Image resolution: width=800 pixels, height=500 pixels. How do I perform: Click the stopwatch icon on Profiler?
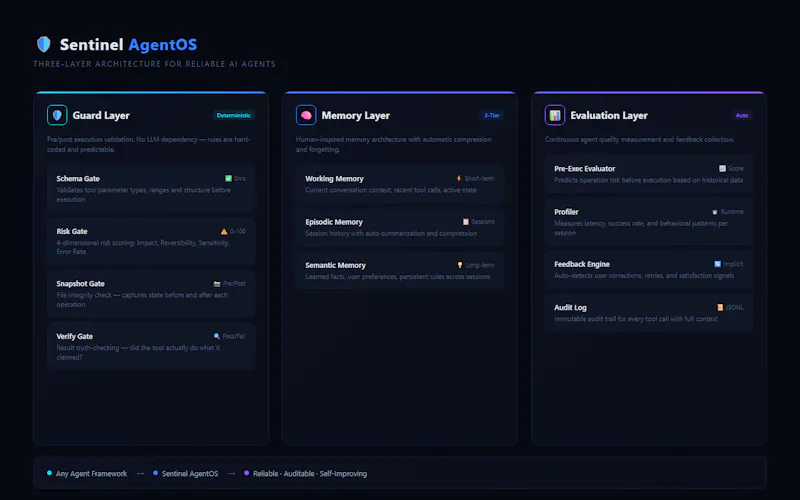click(715, 212)
